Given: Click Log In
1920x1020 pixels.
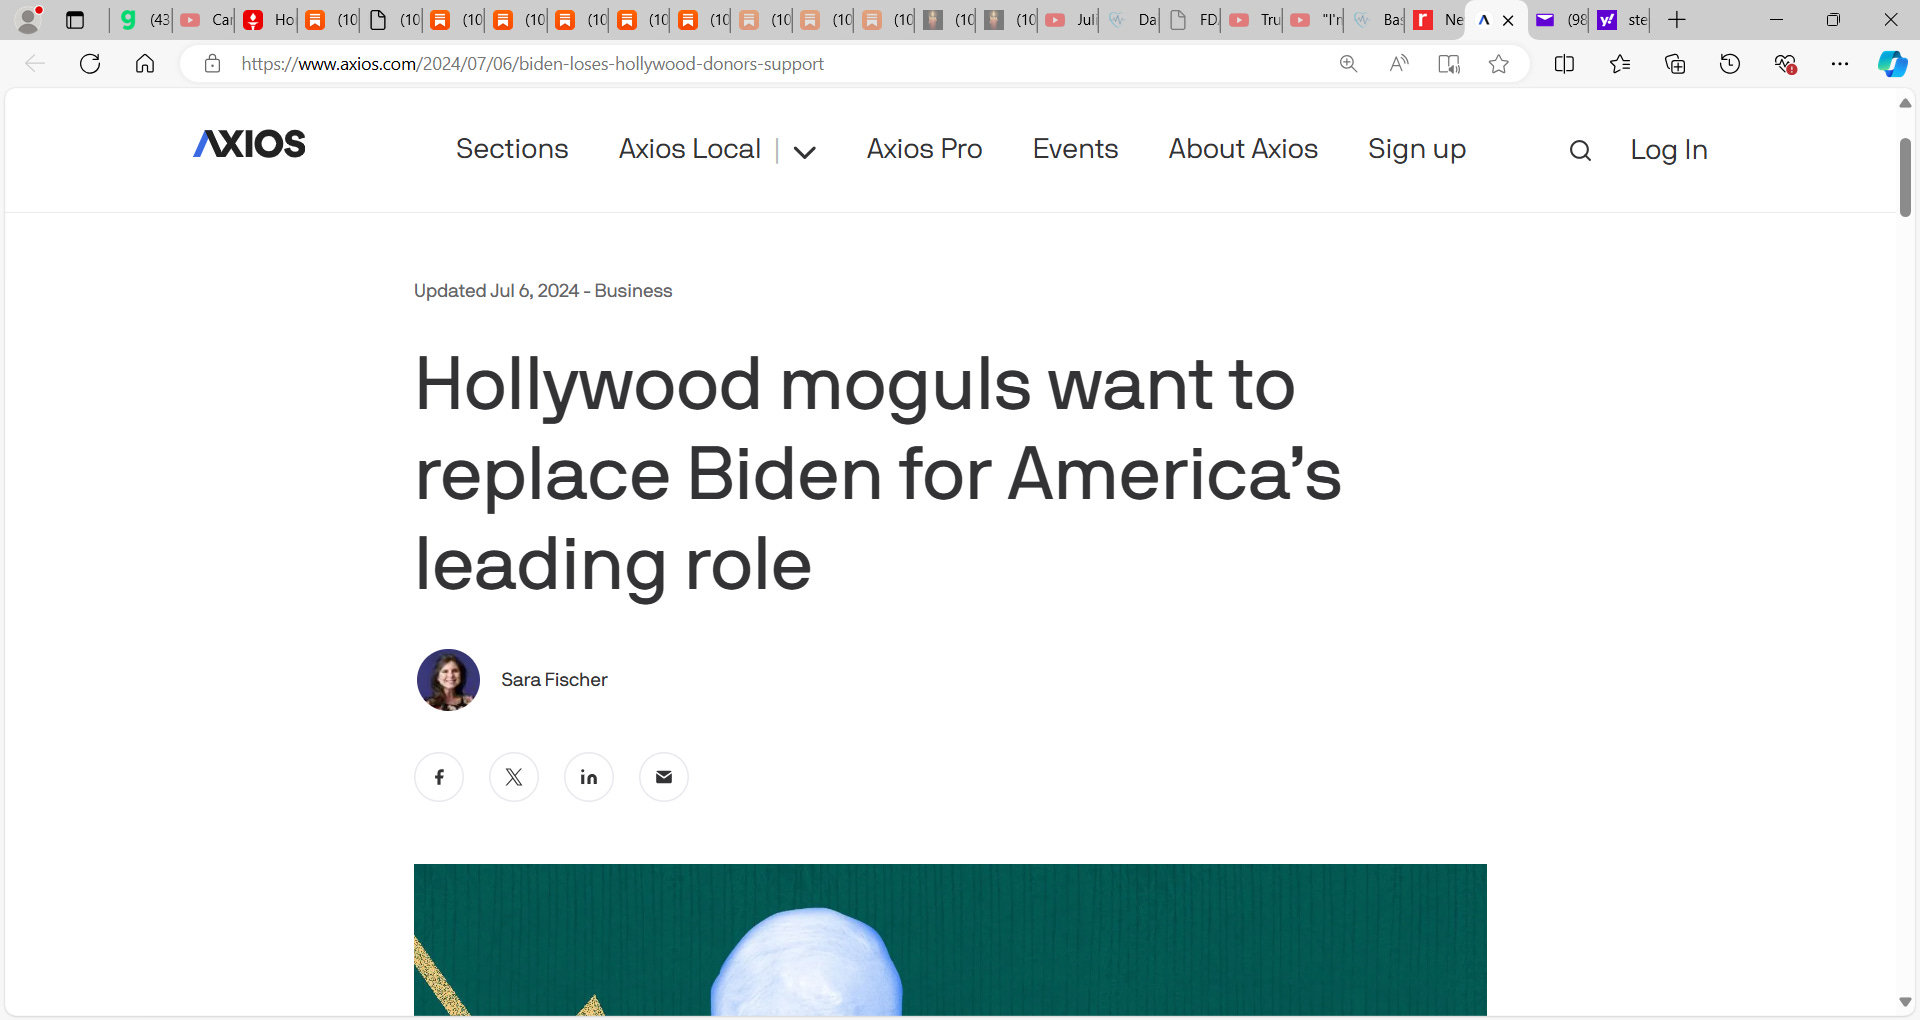Looking at the screenshot, I should (x=1669, y=150).
